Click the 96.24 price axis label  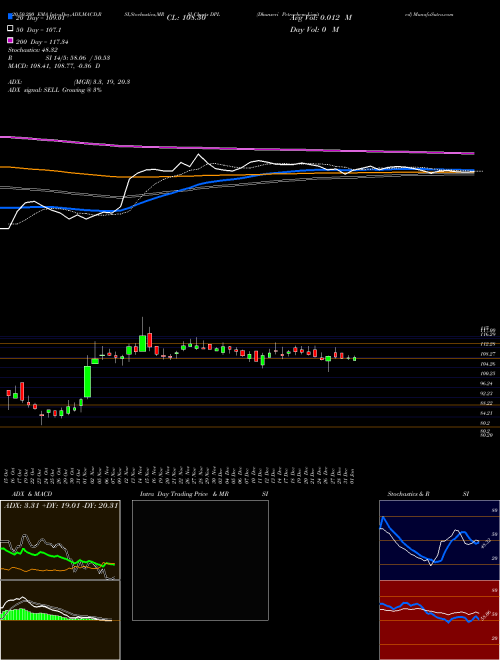coord(487,384)
